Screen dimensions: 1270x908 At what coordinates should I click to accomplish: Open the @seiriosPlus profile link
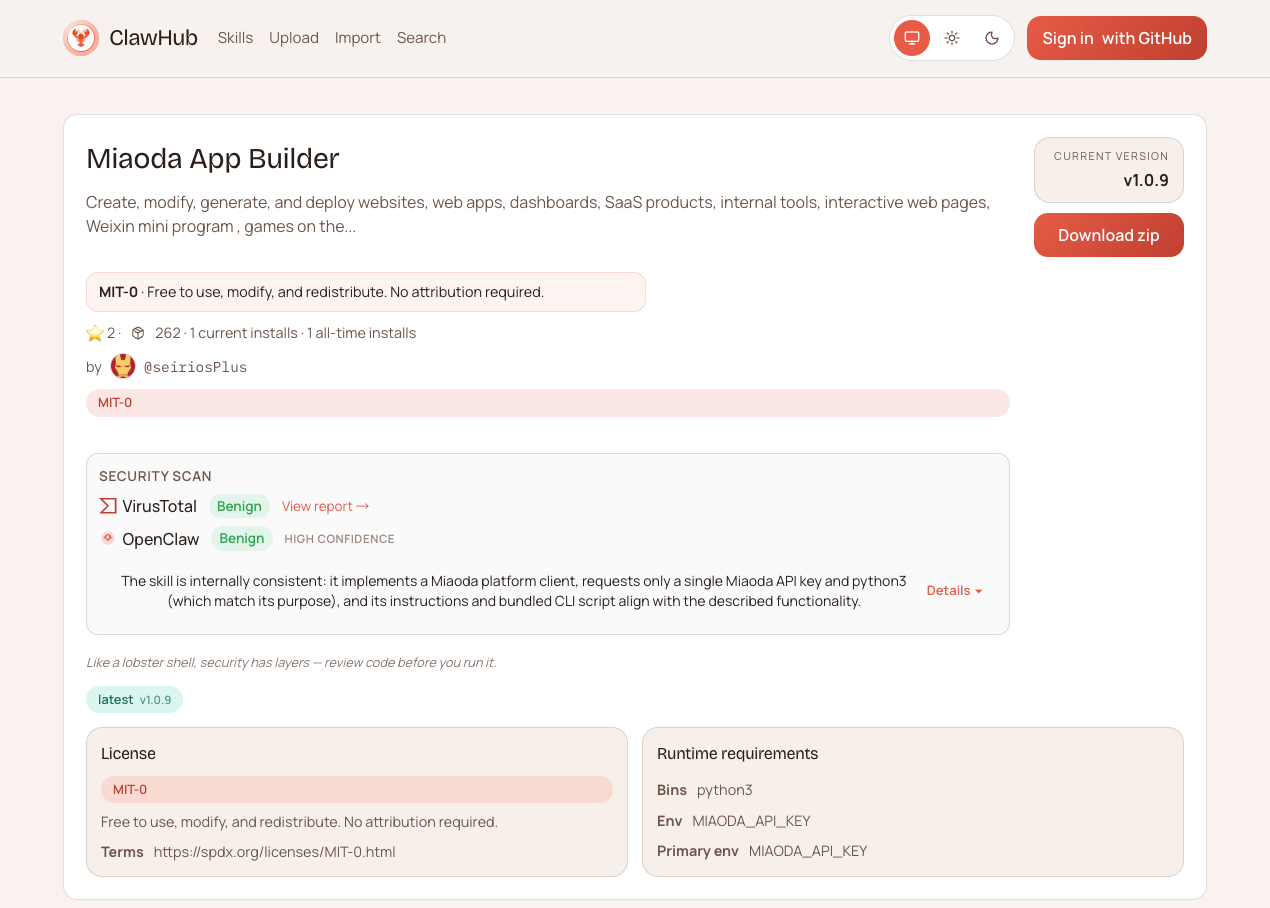[x=195, y=367]
